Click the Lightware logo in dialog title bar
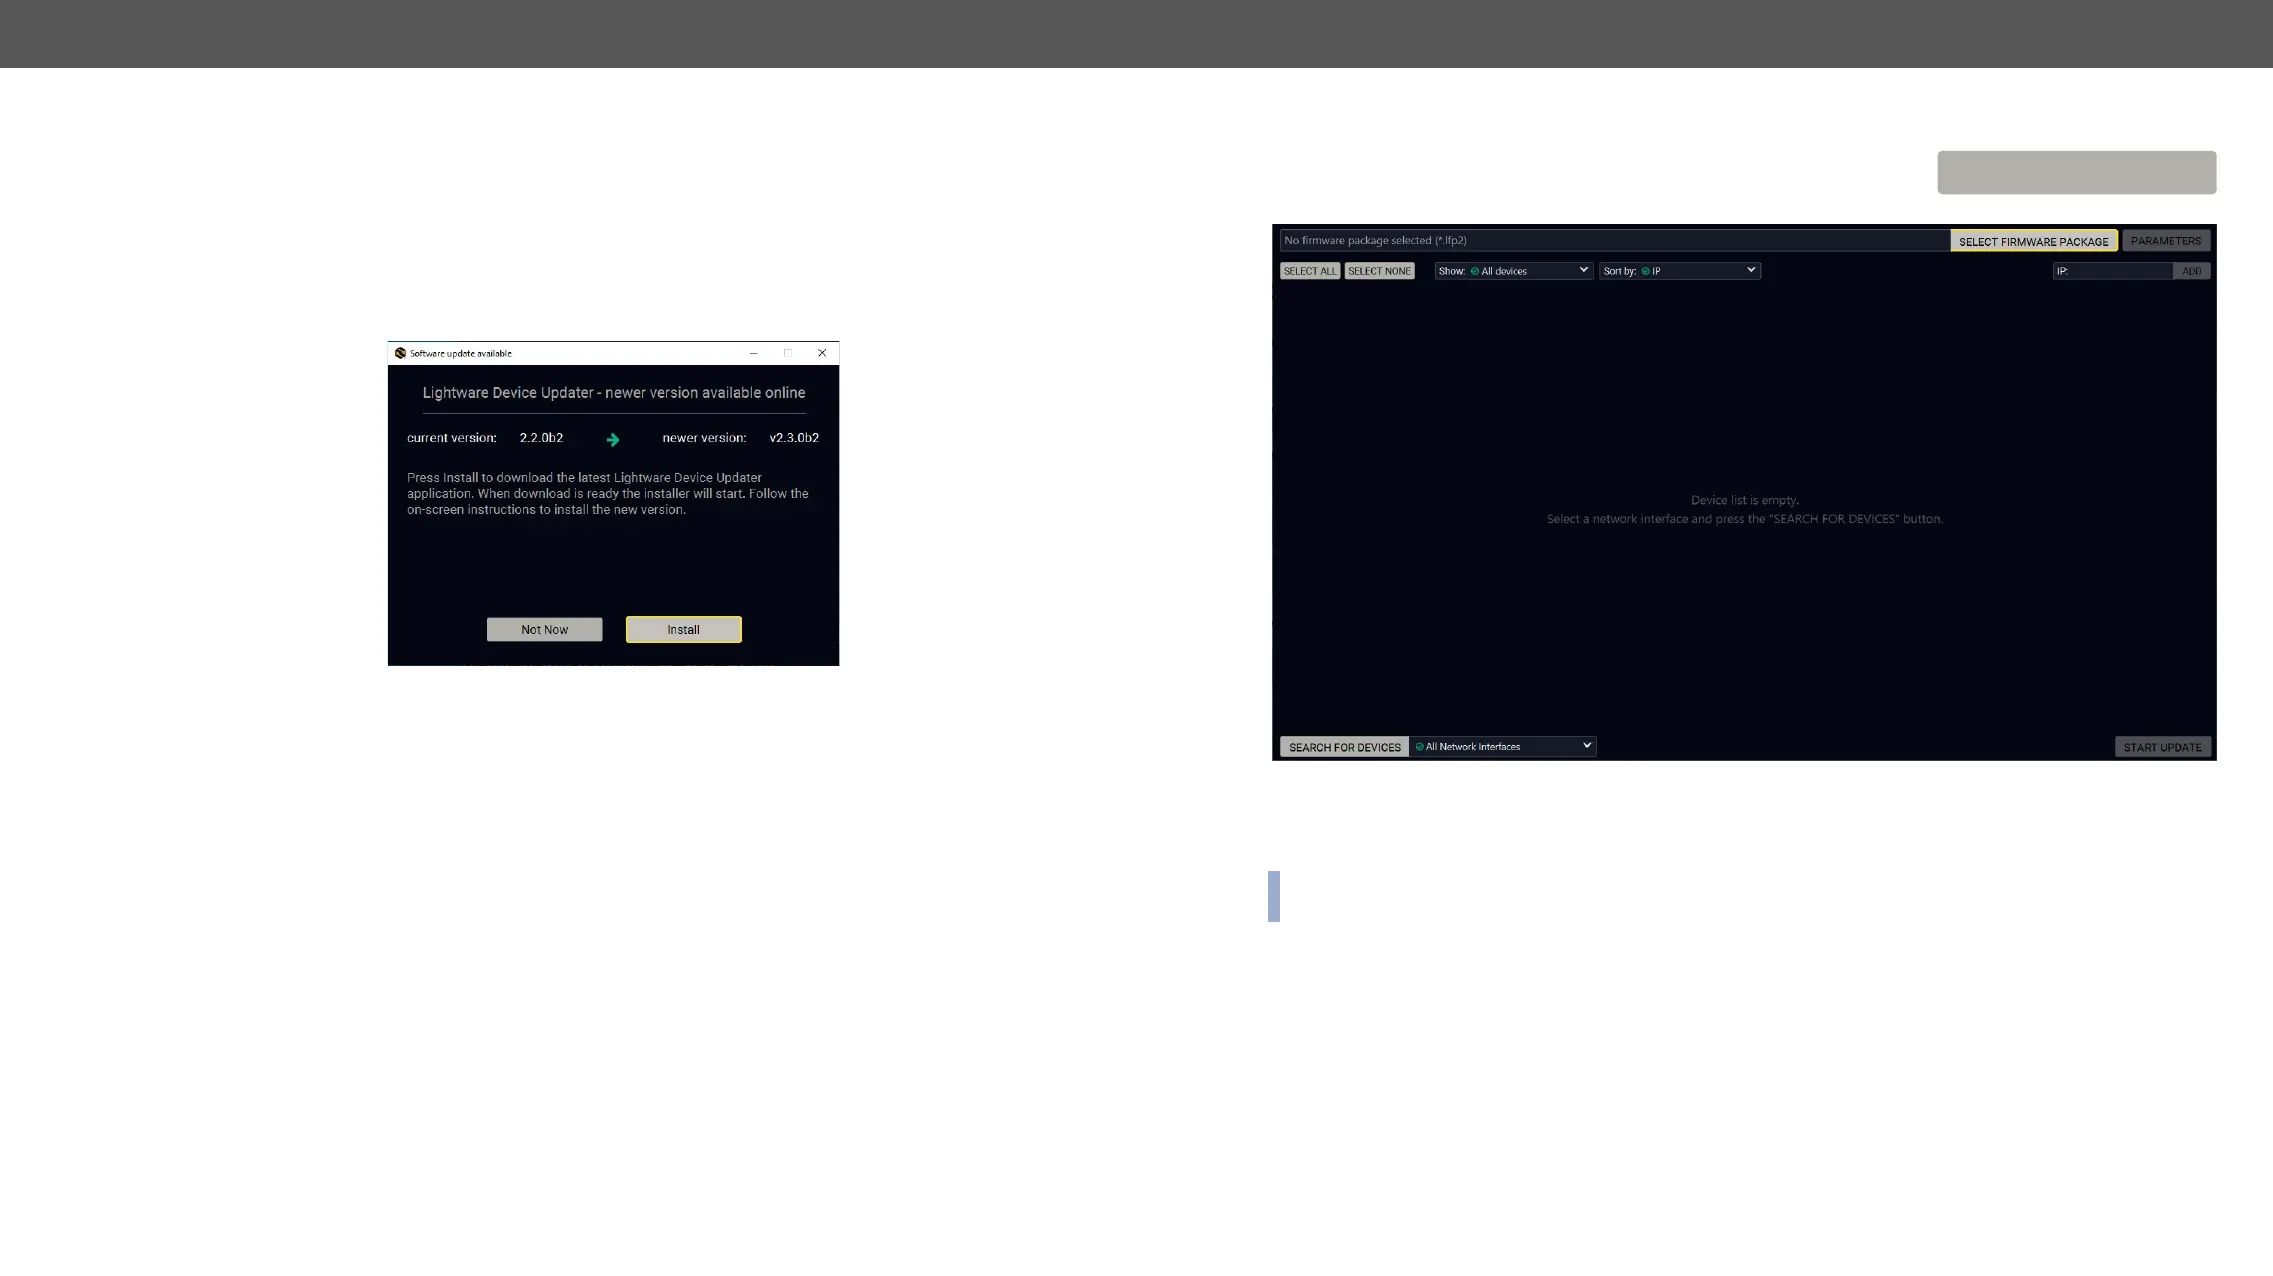Viewport: 2273px width, 1276px height. click(x=400, y=353)
